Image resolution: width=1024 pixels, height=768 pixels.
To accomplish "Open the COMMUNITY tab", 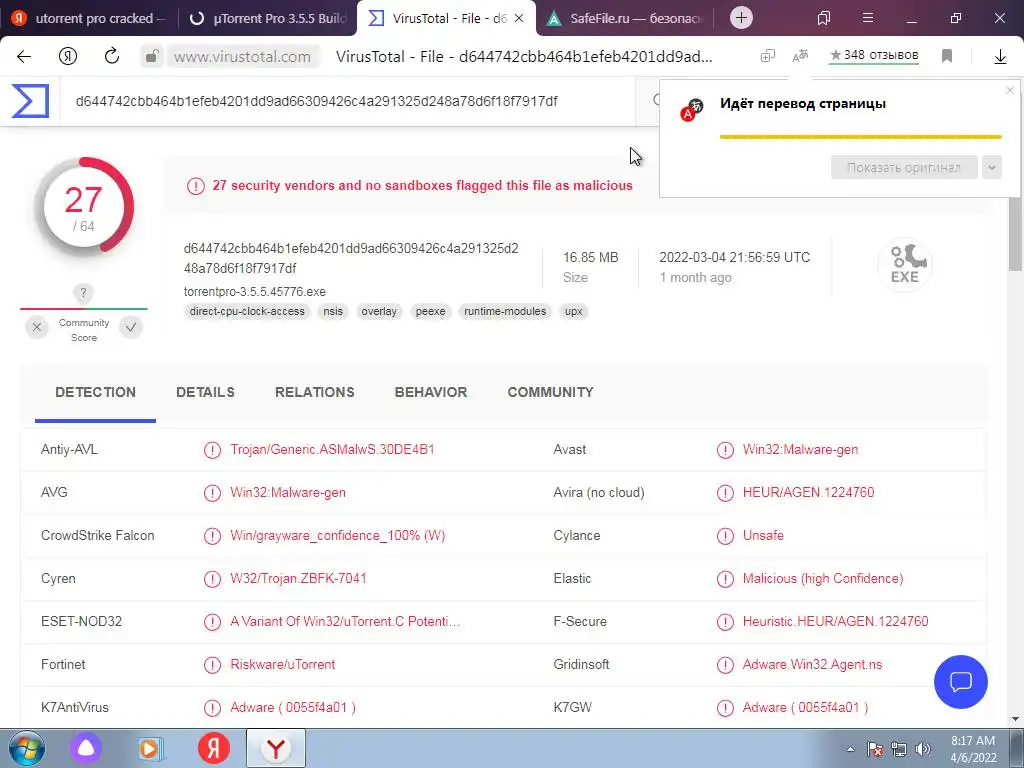I will pyautogui.click(x=551, y=392).
